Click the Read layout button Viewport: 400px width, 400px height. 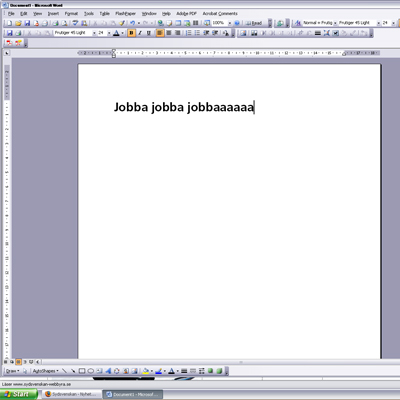coord(254,23)
